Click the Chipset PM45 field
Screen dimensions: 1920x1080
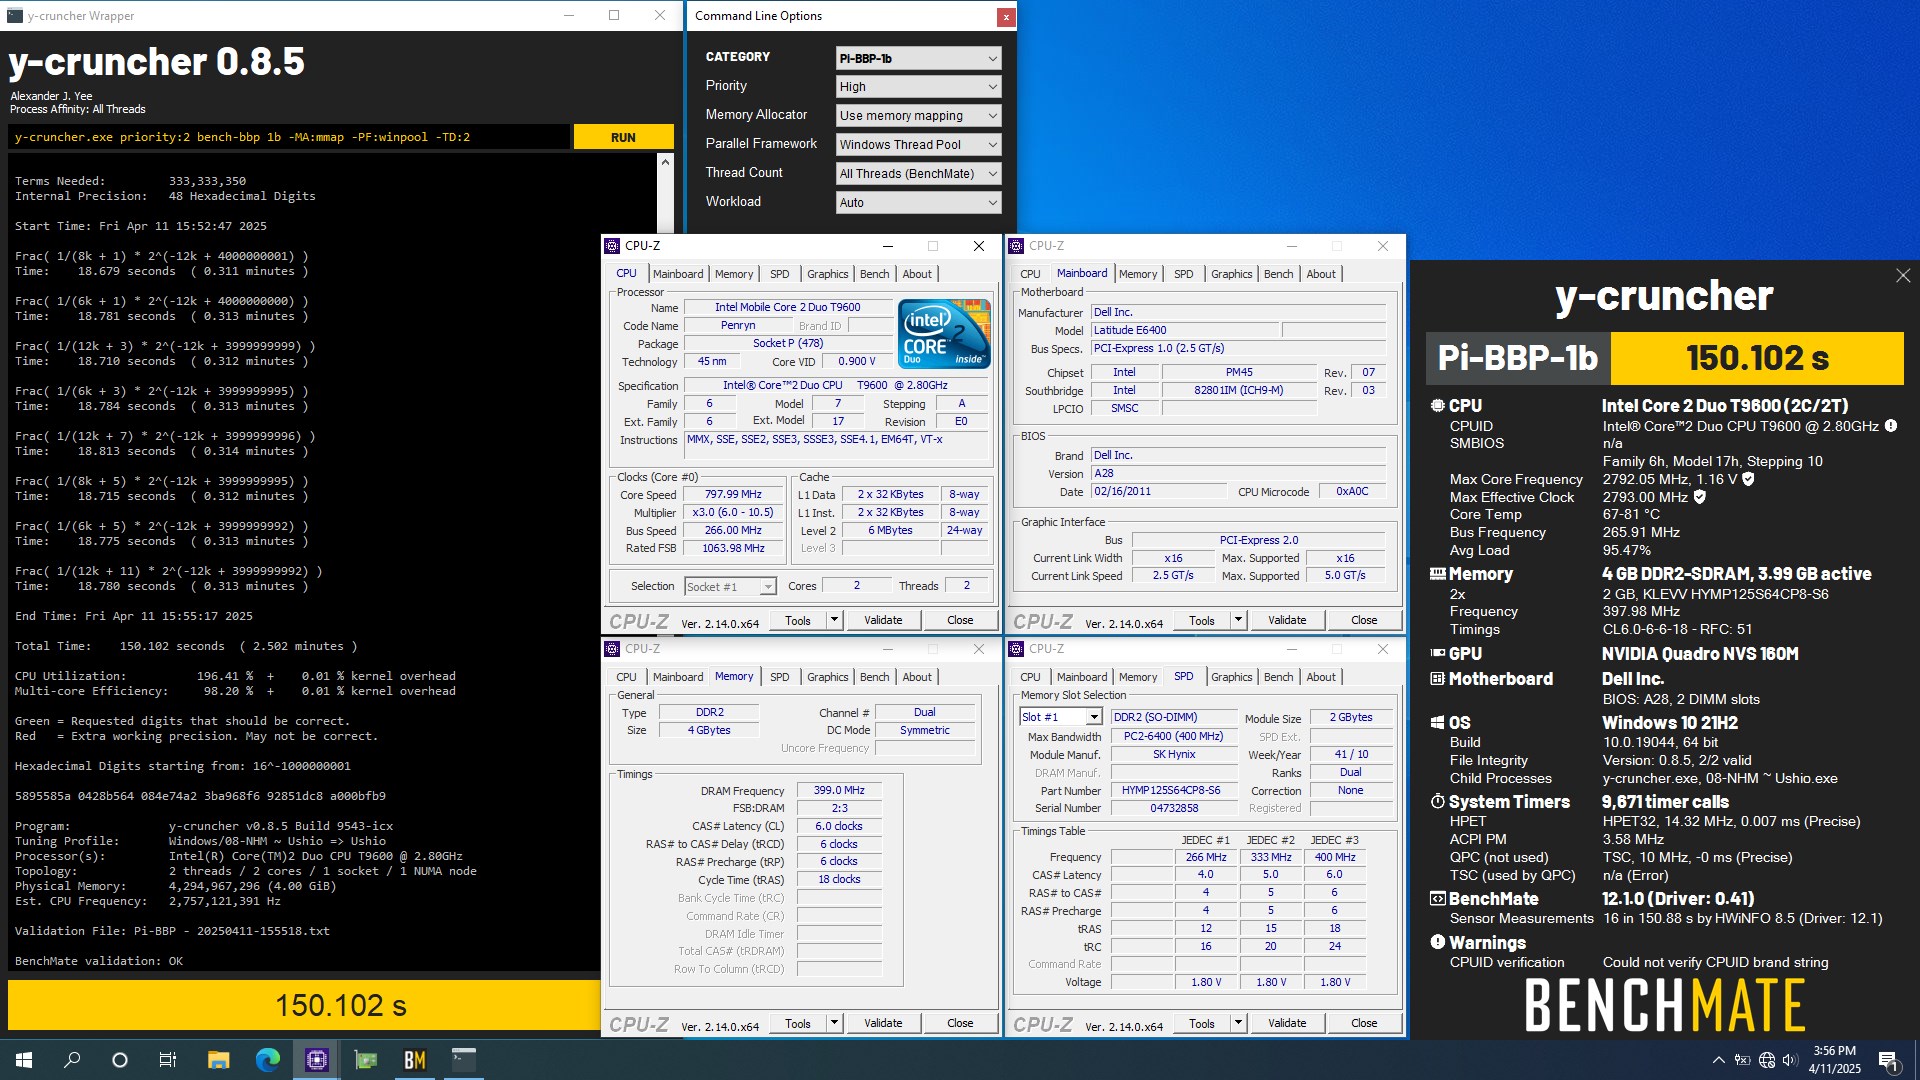tap(1239, 372)
